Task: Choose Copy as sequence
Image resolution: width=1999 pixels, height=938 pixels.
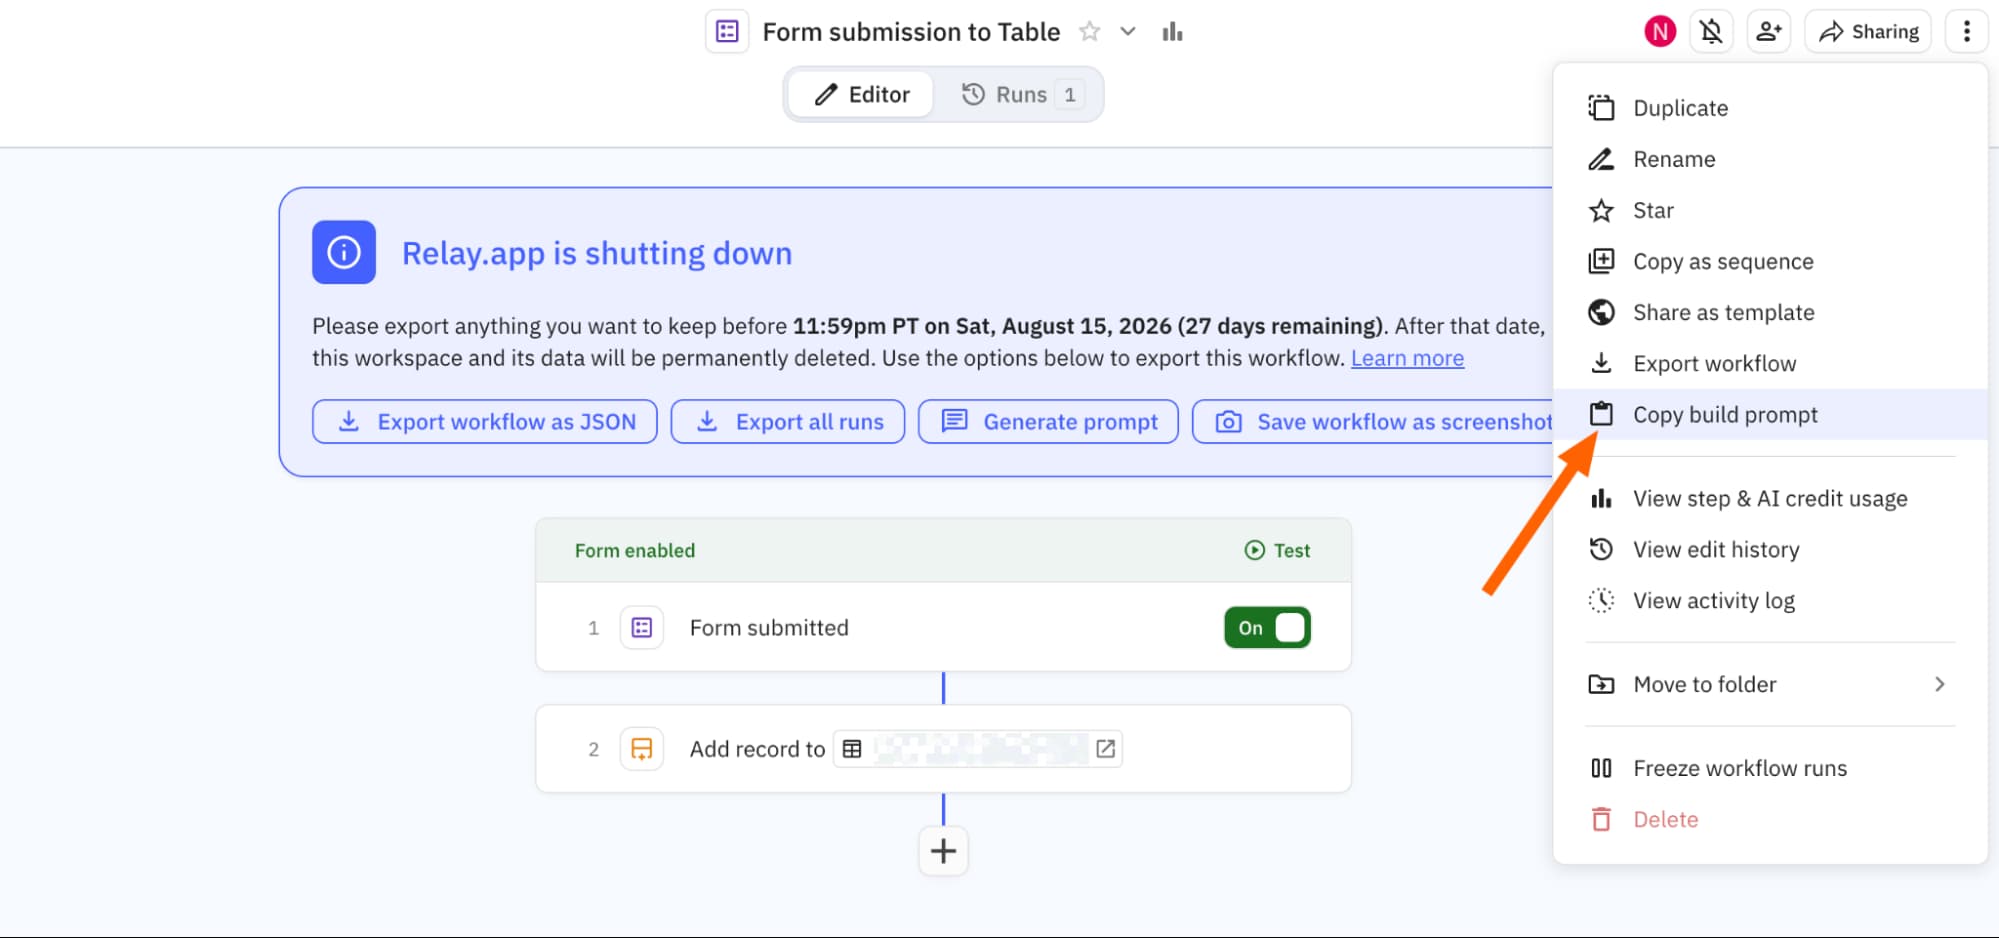Action: coord(1769,261)
